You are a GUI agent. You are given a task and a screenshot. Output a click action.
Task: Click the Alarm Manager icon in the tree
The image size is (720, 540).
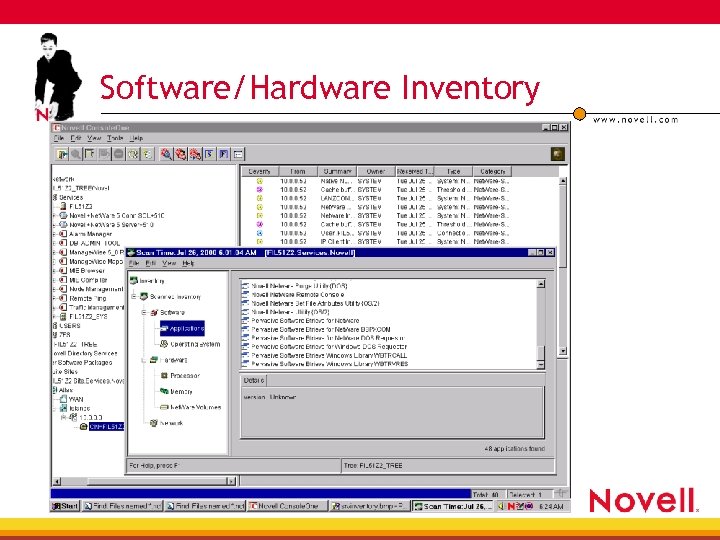pos(63,234)
